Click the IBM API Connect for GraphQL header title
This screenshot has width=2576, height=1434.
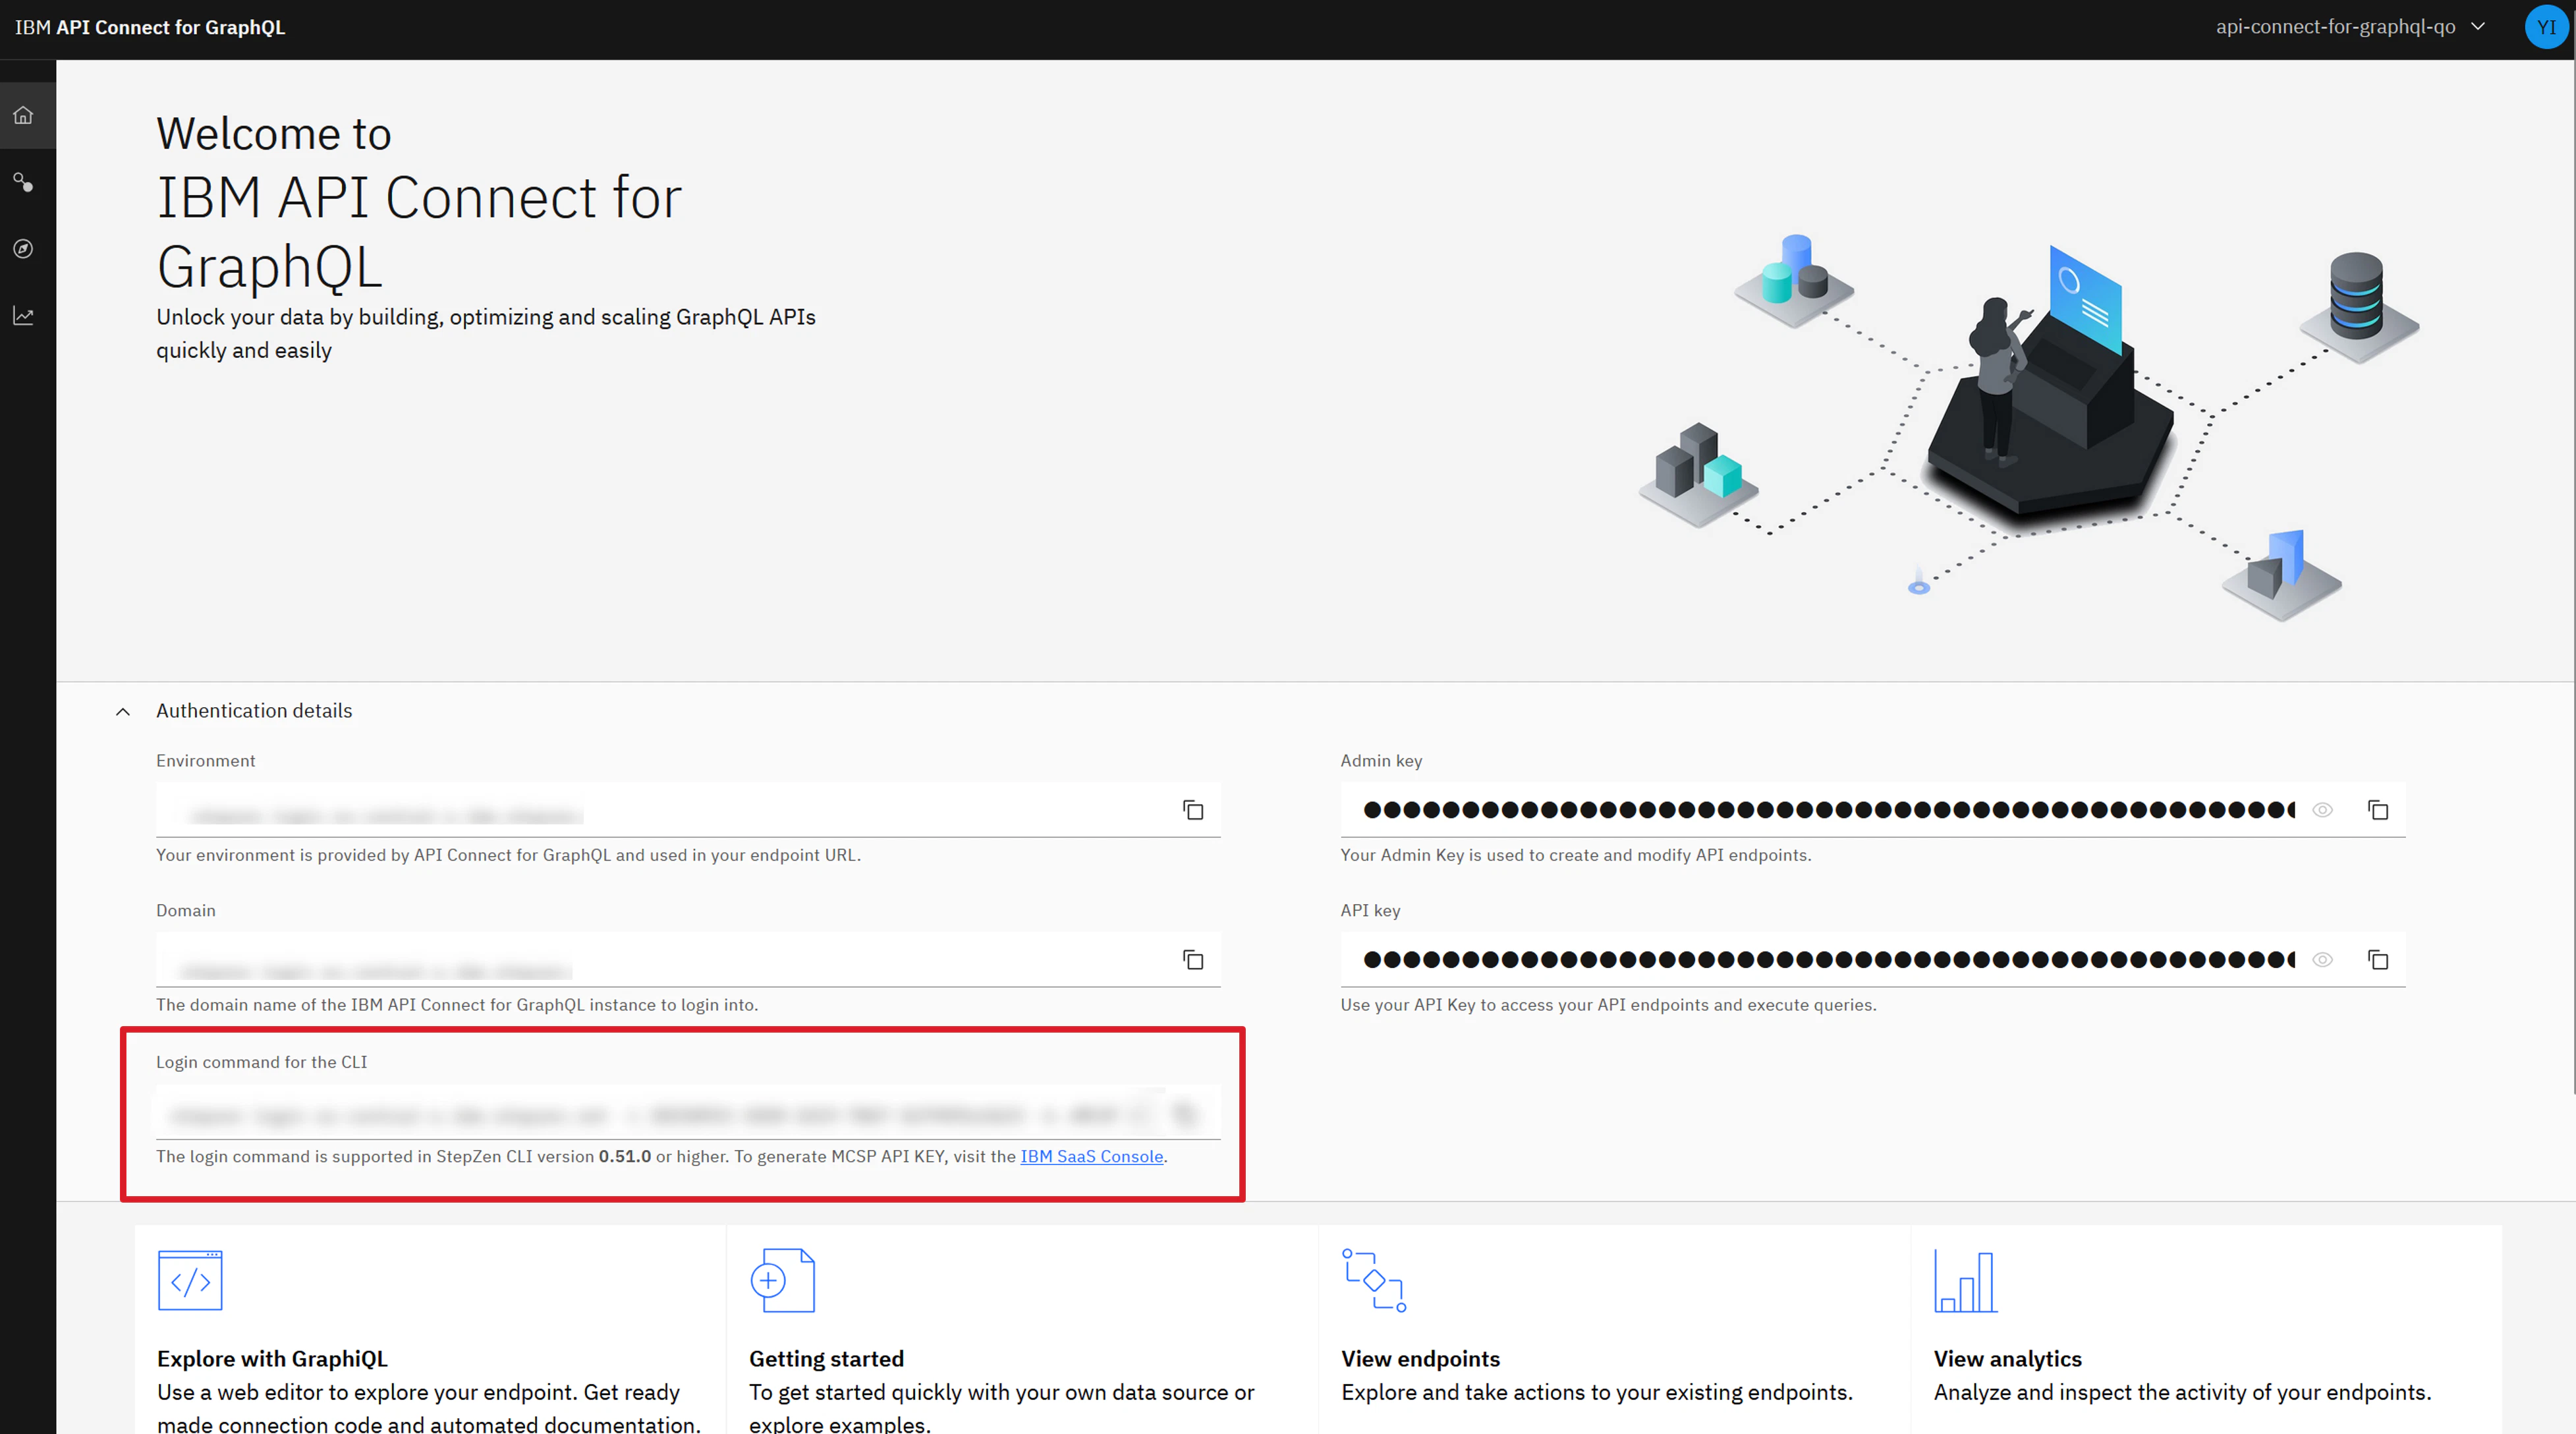[150, 27]
